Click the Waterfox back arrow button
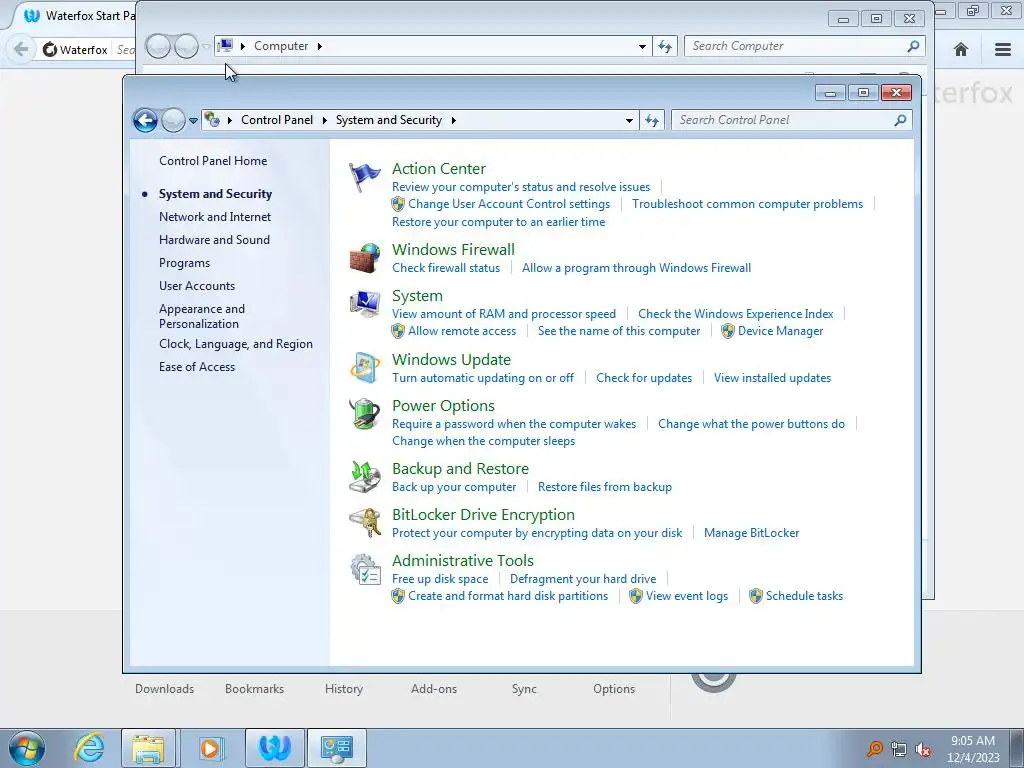This screenshot has height=768, width=1024. [21, 49]
